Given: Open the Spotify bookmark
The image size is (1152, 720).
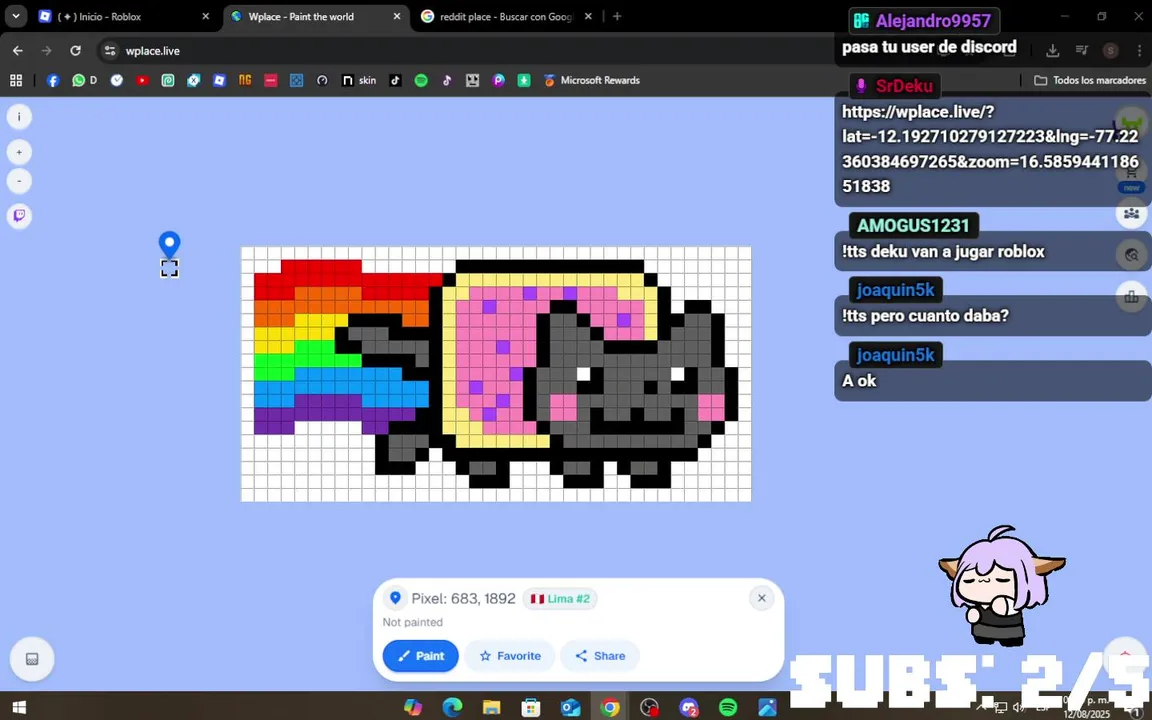Looking at the screenshot, I should pos(421,81).
